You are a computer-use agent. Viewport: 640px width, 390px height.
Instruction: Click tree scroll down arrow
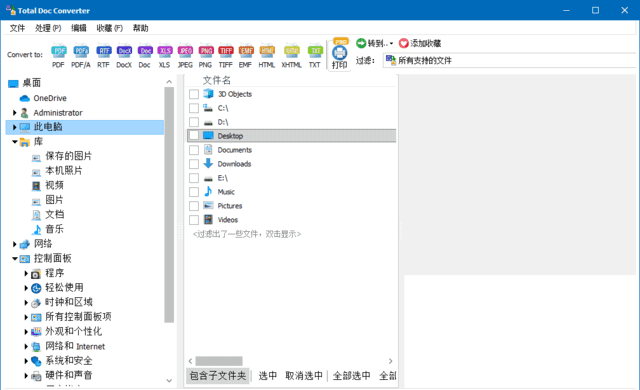coord(169,380)
